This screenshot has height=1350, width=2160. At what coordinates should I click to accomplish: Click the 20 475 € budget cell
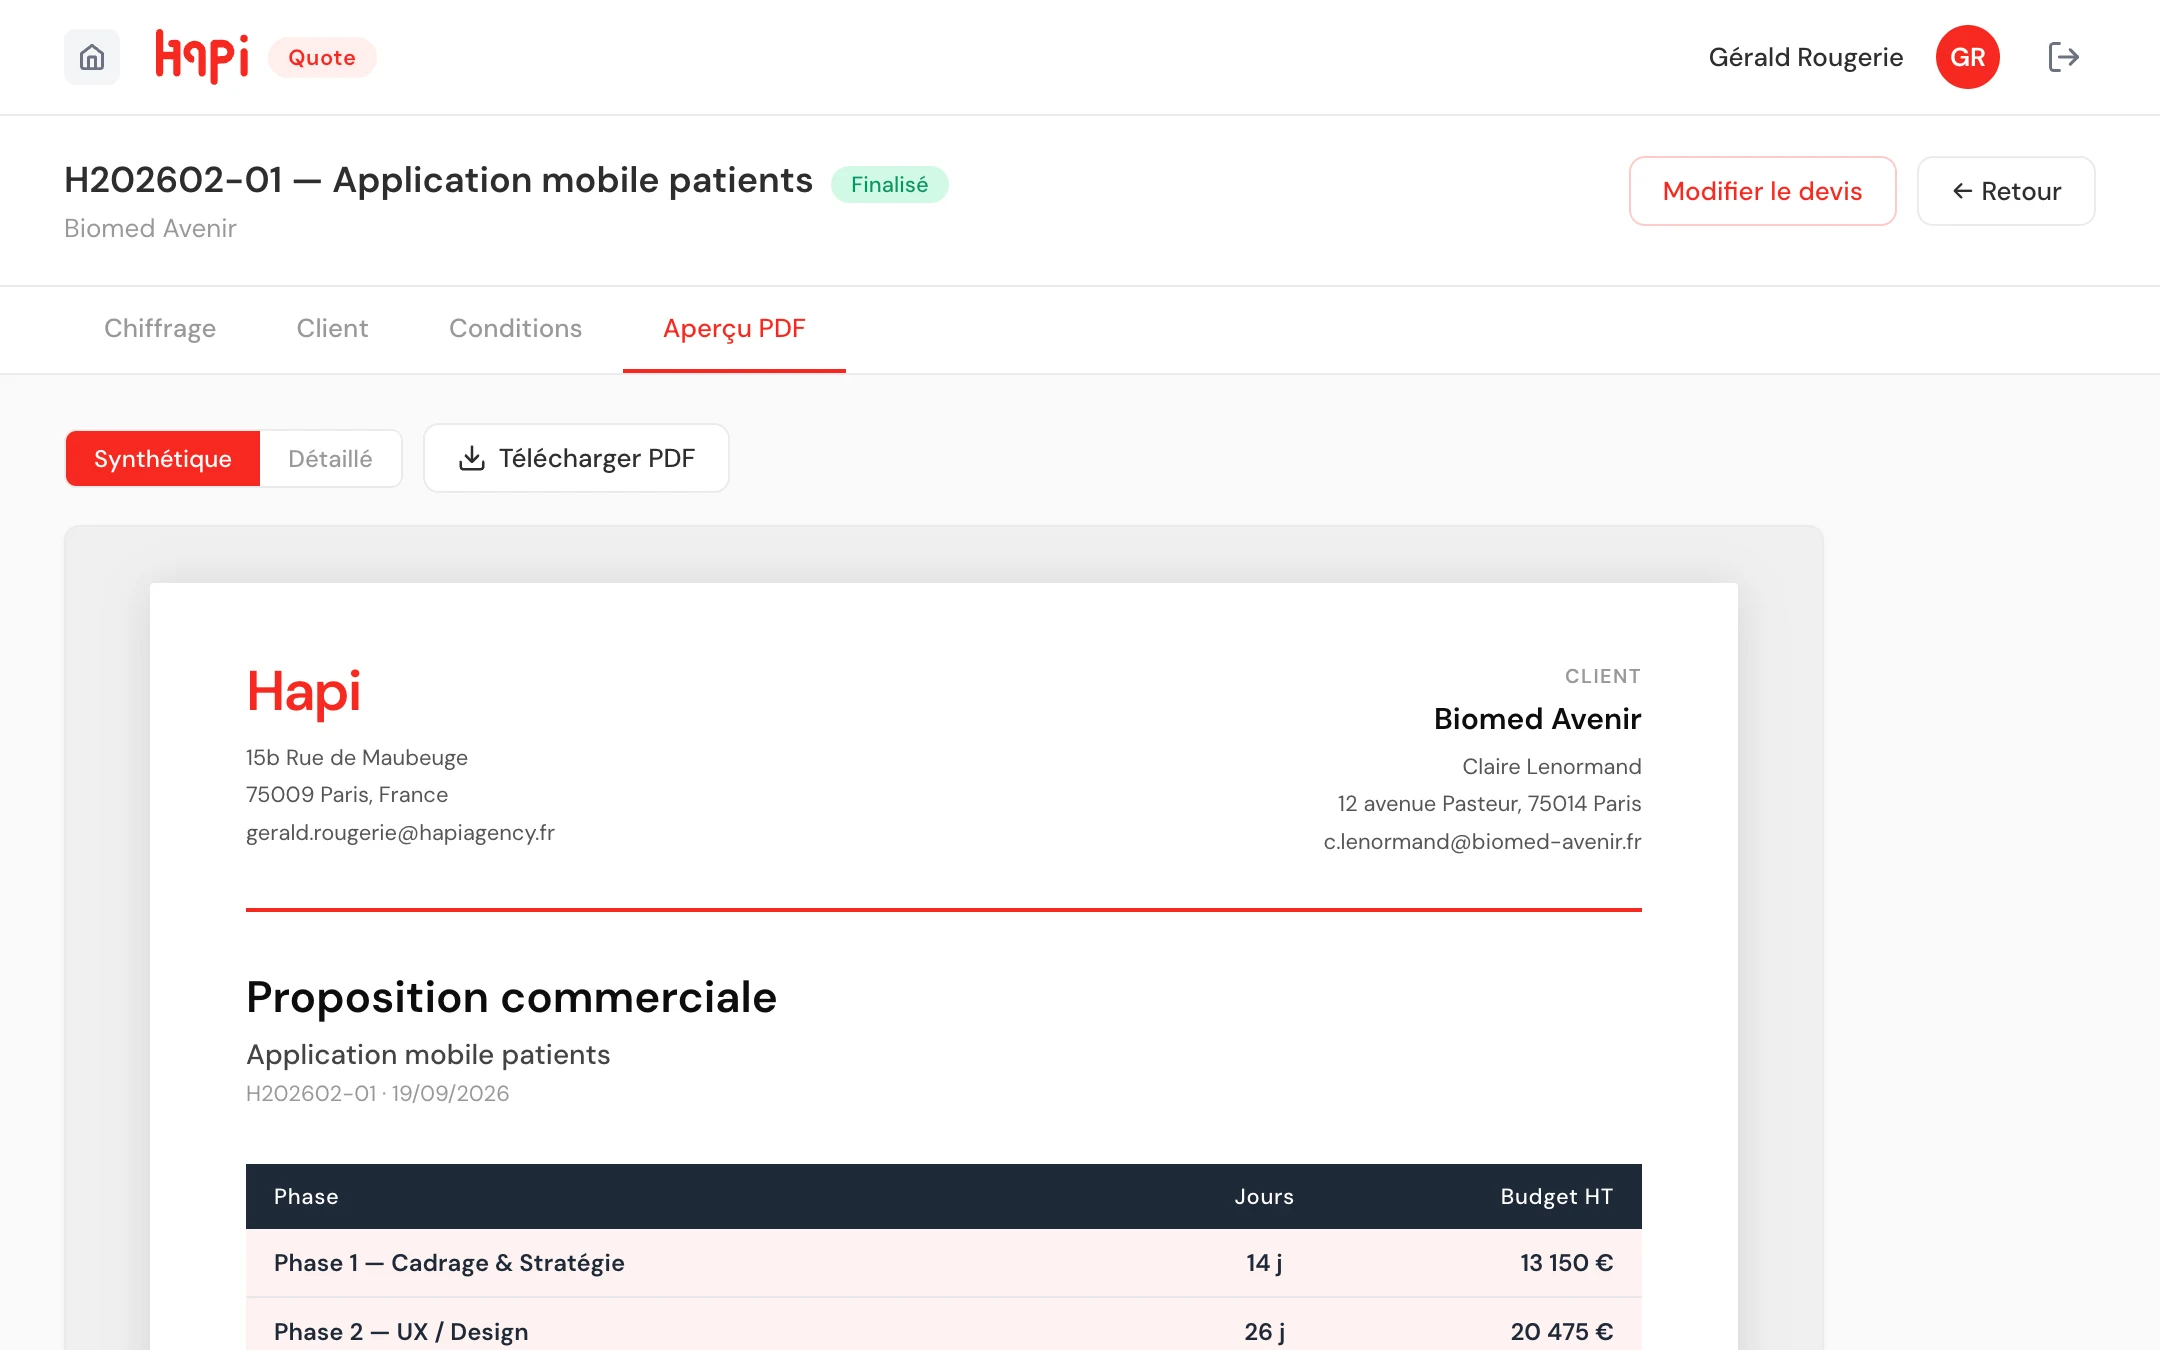(1561, 1332)
